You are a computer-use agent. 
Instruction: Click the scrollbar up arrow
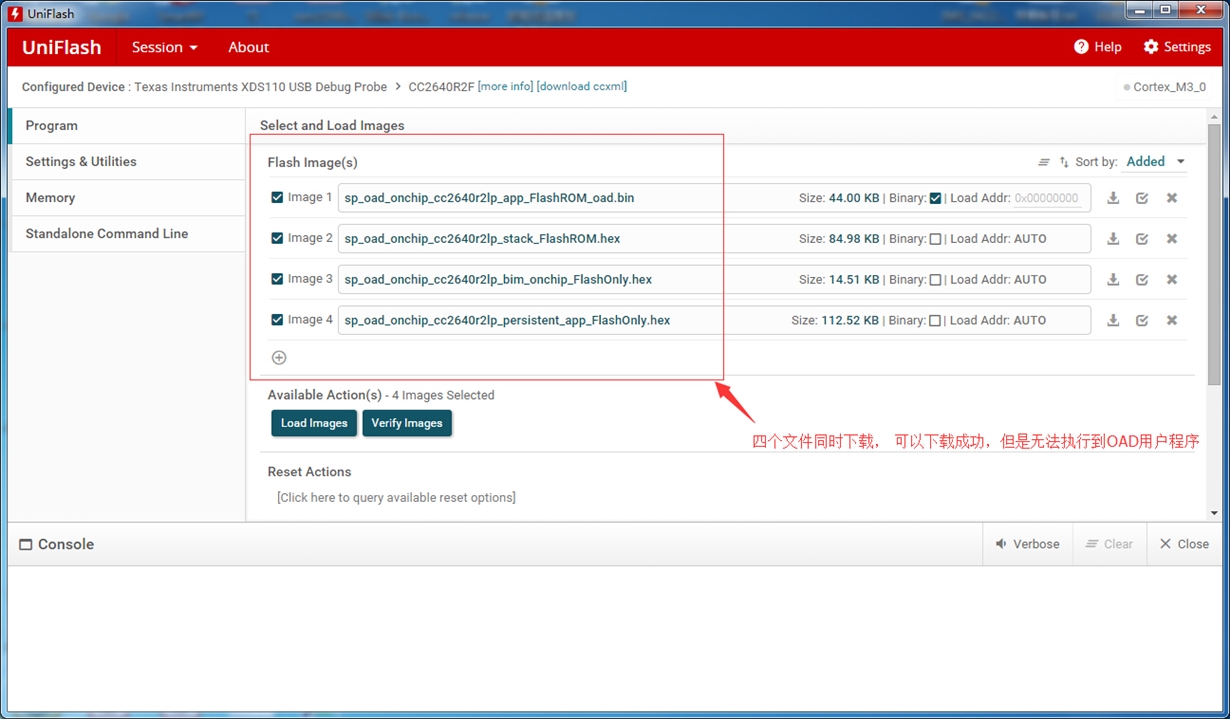(1214, 115)
